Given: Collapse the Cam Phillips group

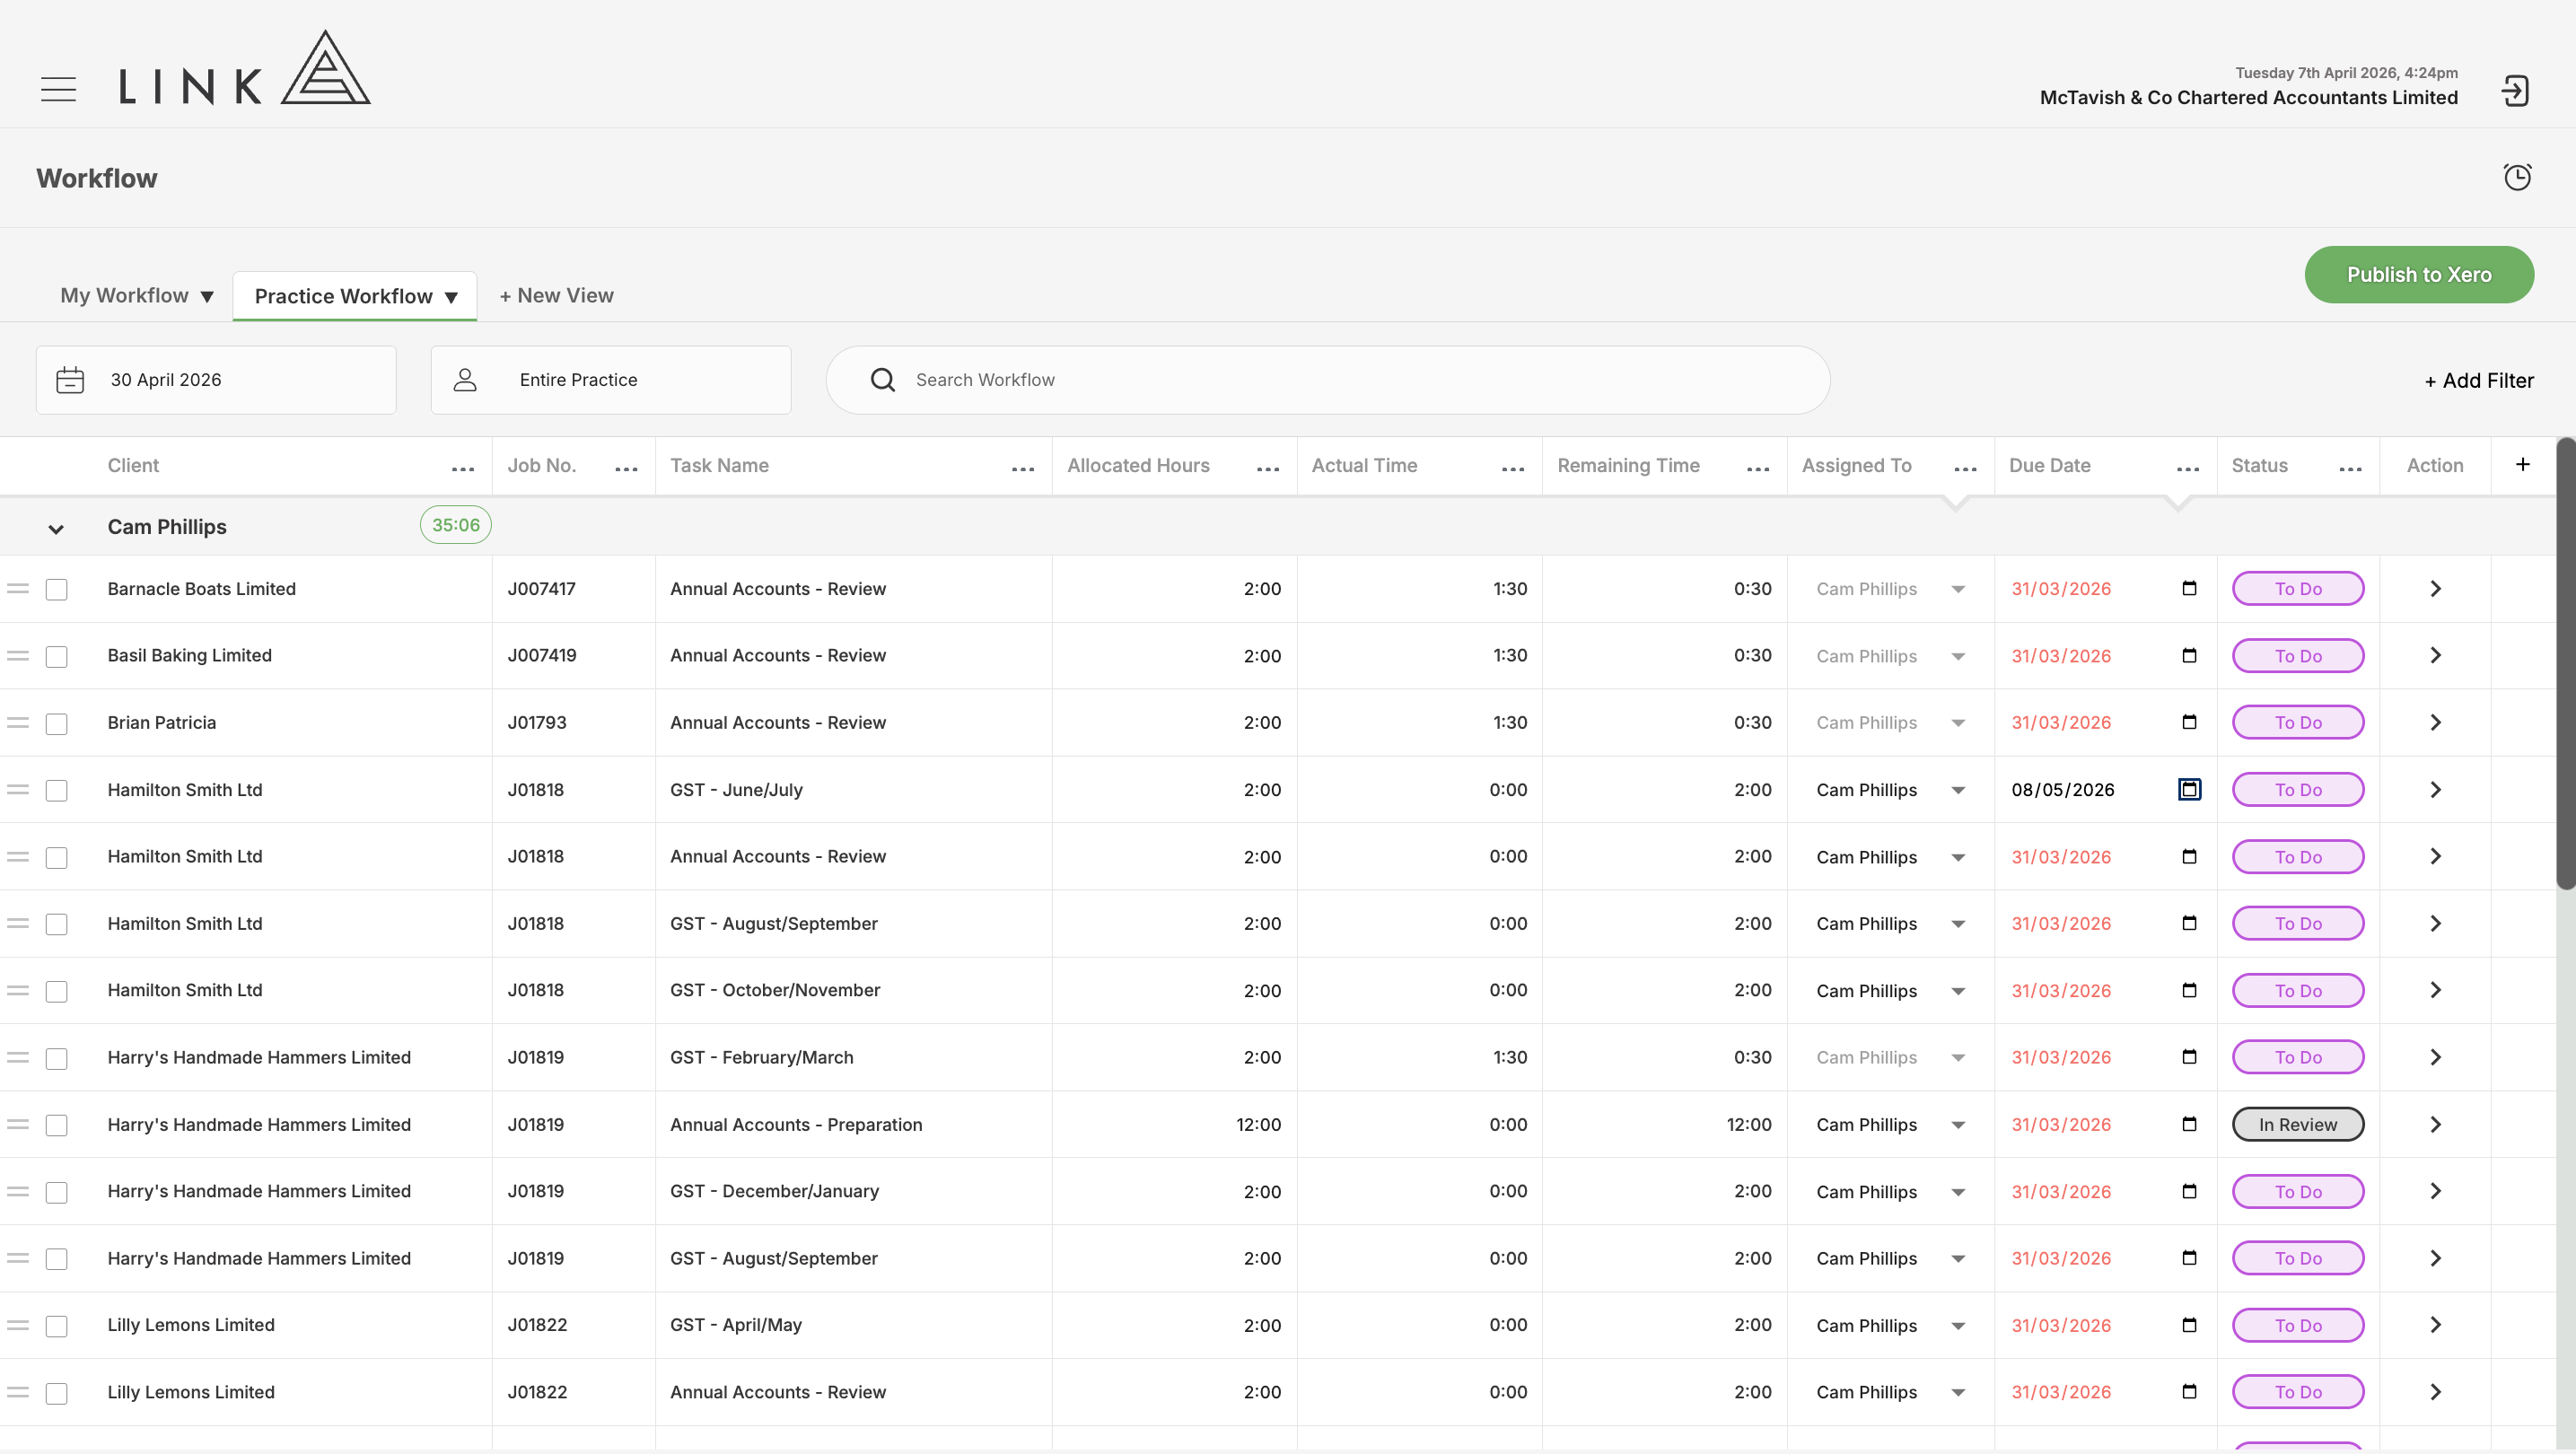Looking at the screenshot, I should [56, 529].
